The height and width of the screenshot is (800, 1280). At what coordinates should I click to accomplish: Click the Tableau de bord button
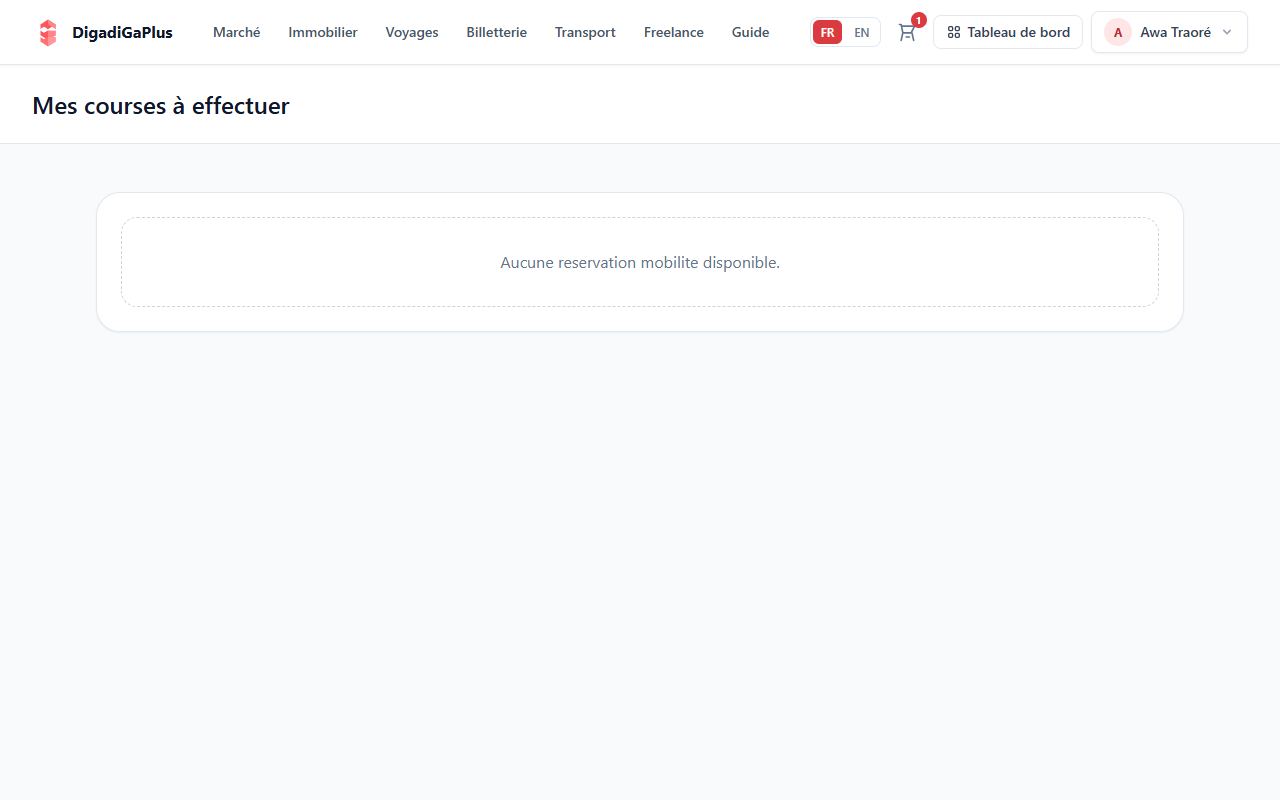point(1008,32)
